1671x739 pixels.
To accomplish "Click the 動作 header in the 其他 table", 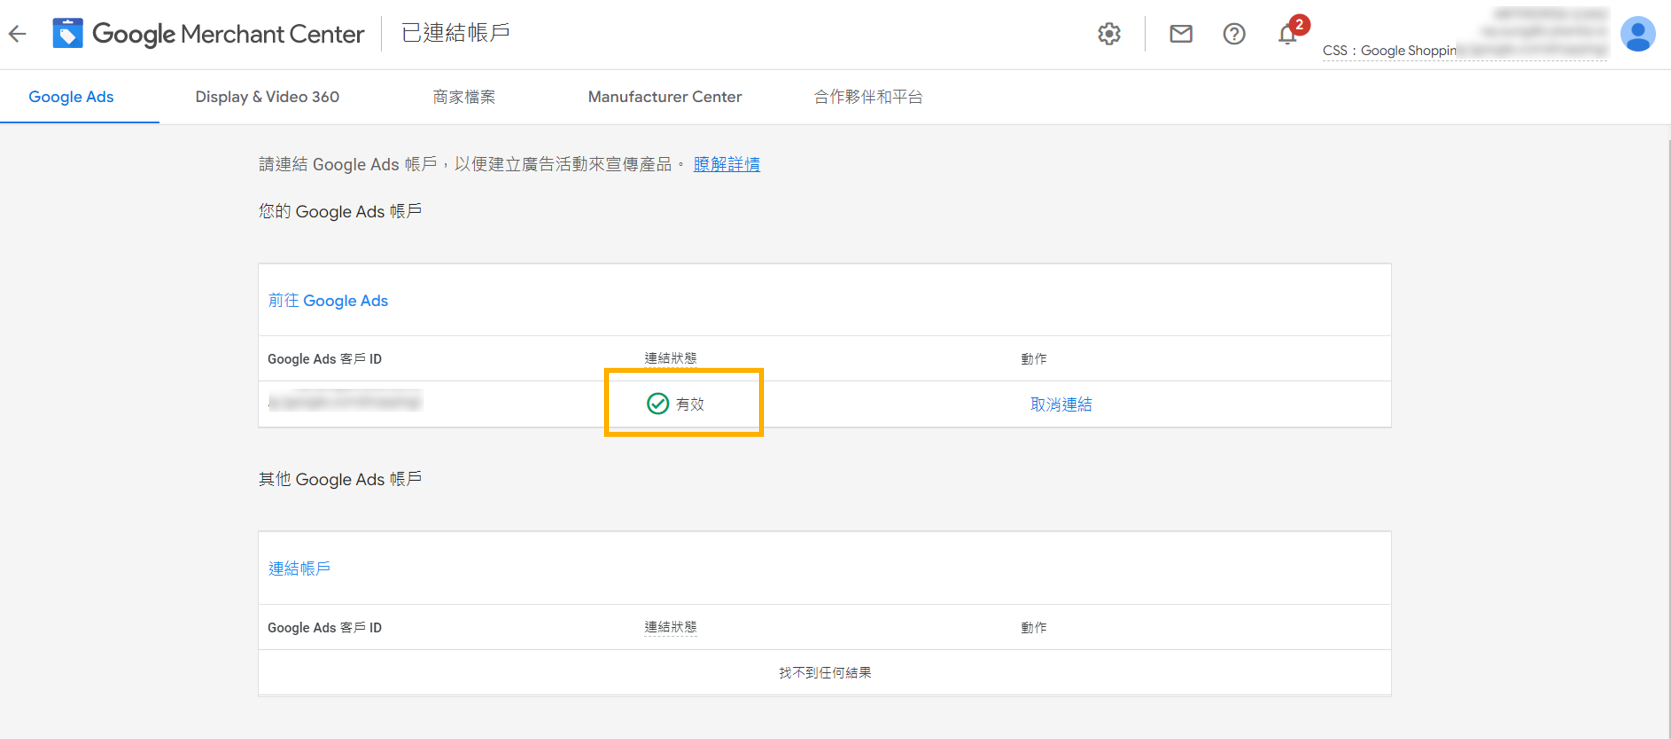I will (x=1034, y=628).
